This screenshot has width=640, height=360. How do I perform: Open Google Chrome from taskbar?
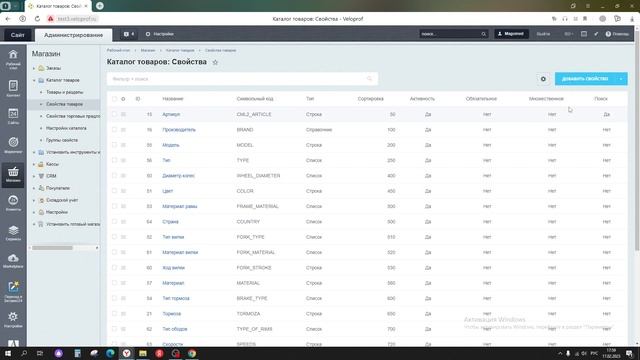[x=192, y=353]
